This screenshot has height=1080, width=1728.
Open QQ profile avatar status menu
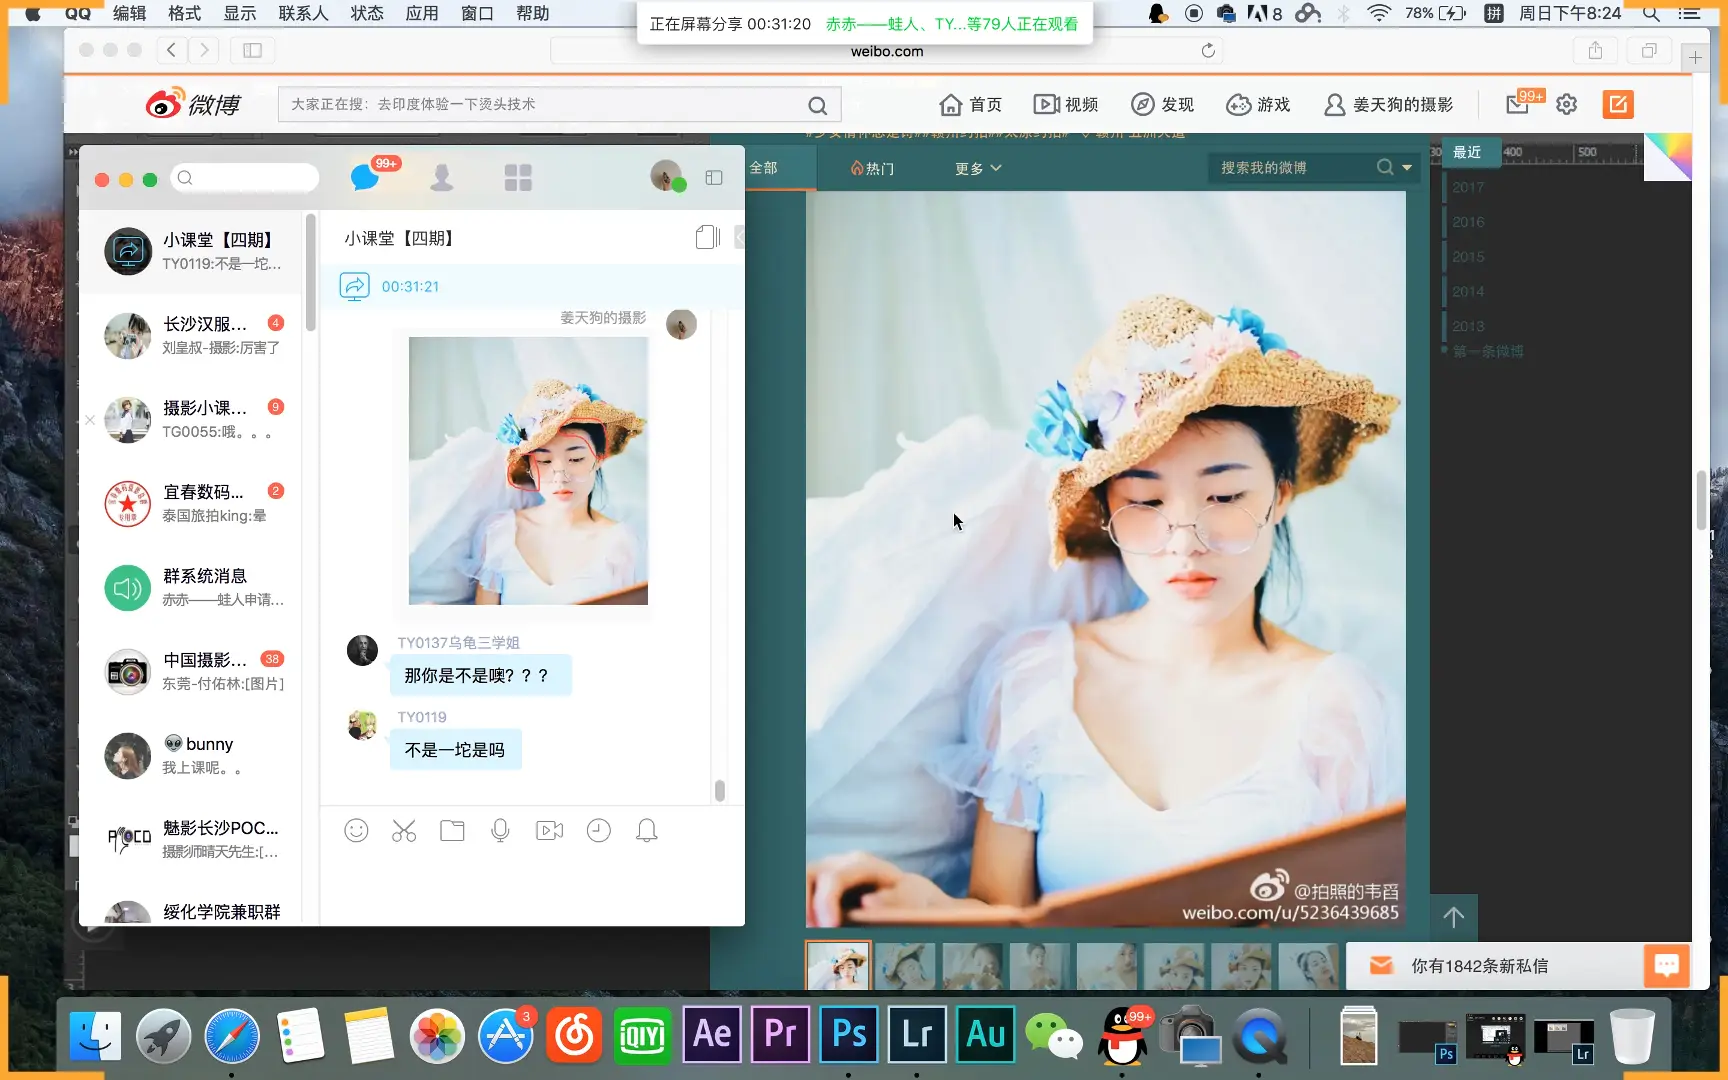pos(666,176)
